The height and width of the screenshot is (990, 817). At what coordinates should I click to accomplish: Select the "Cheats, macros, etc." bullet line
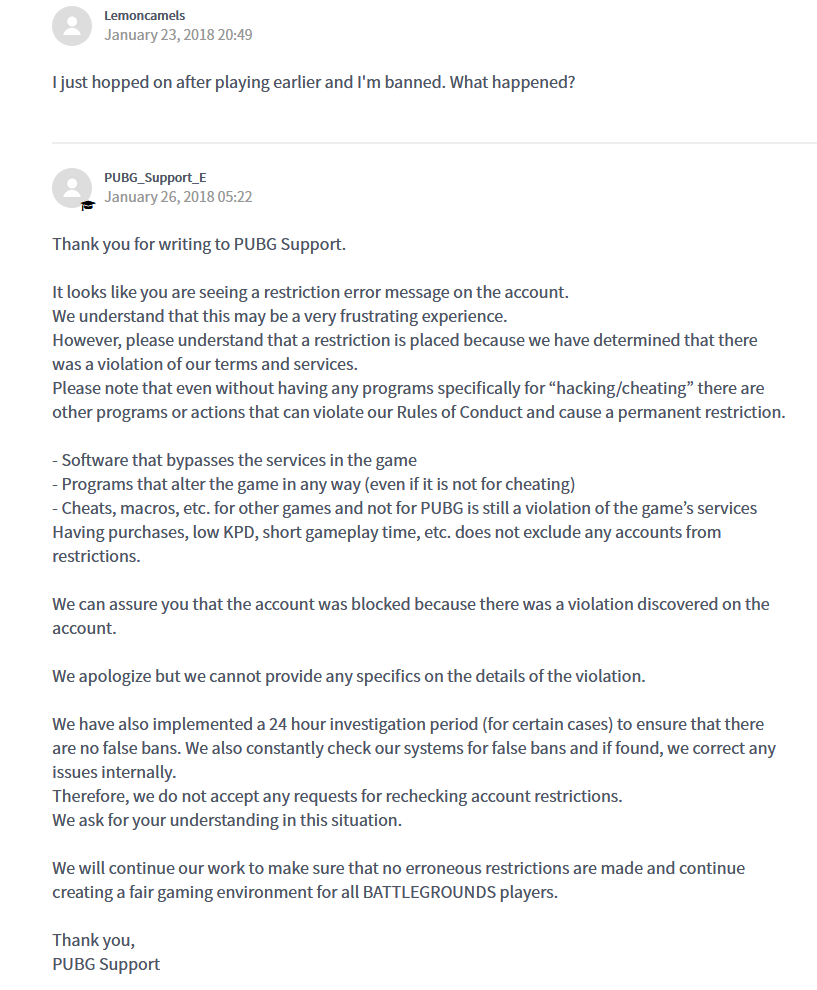coord(405,508)
